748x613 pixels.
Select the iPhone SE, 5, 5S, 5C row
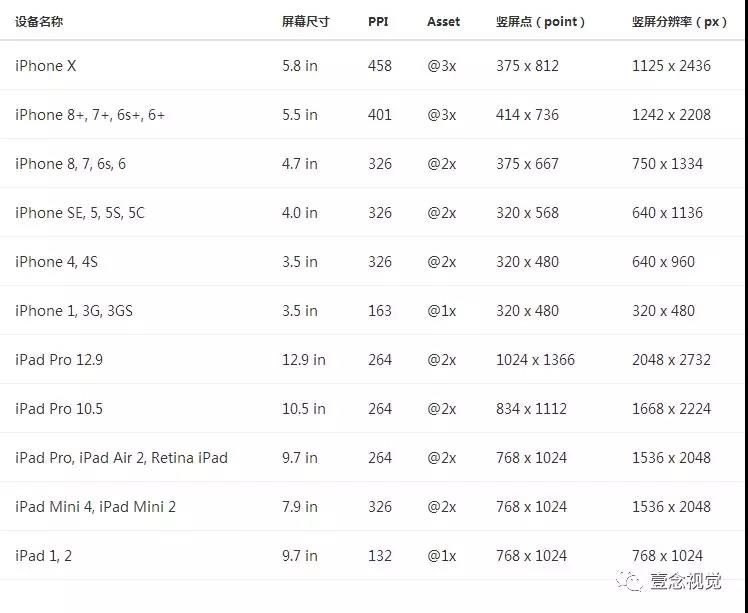coord(80,213)
